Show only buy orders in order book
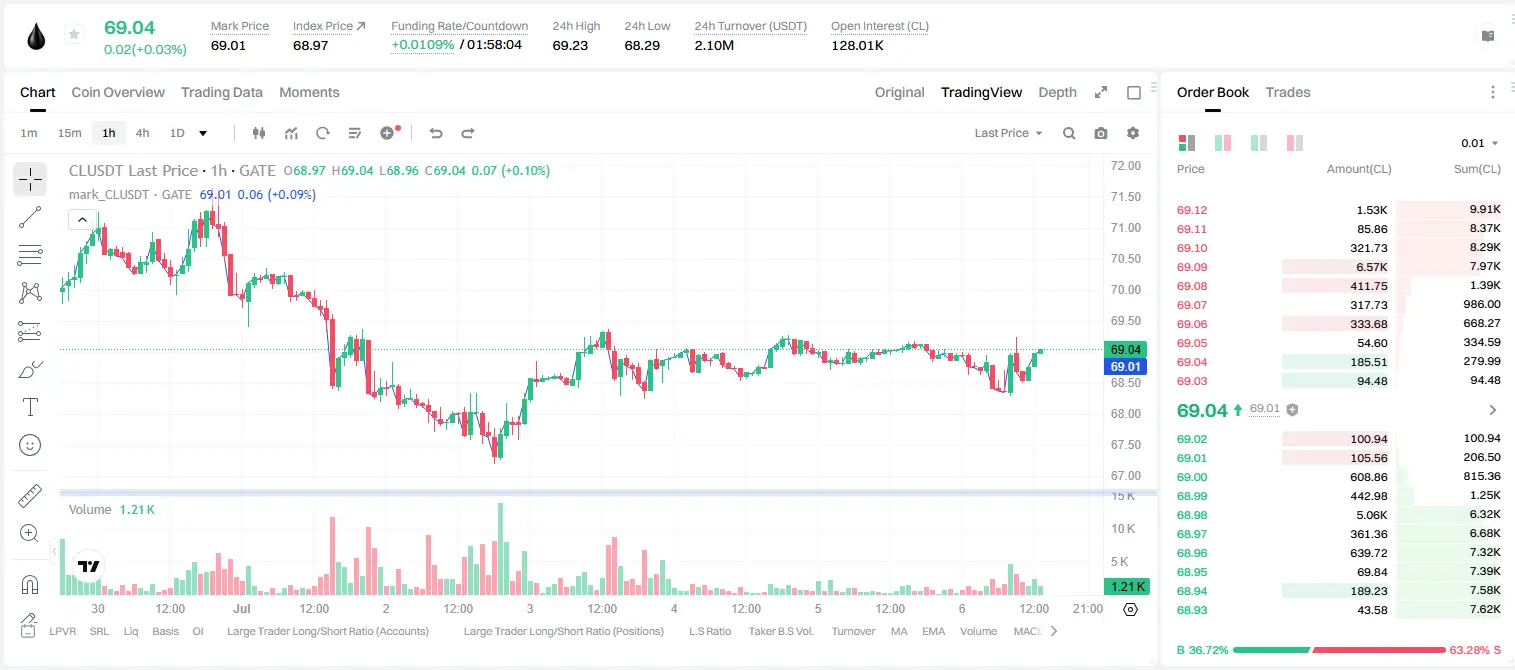 tap(1259, 143)
